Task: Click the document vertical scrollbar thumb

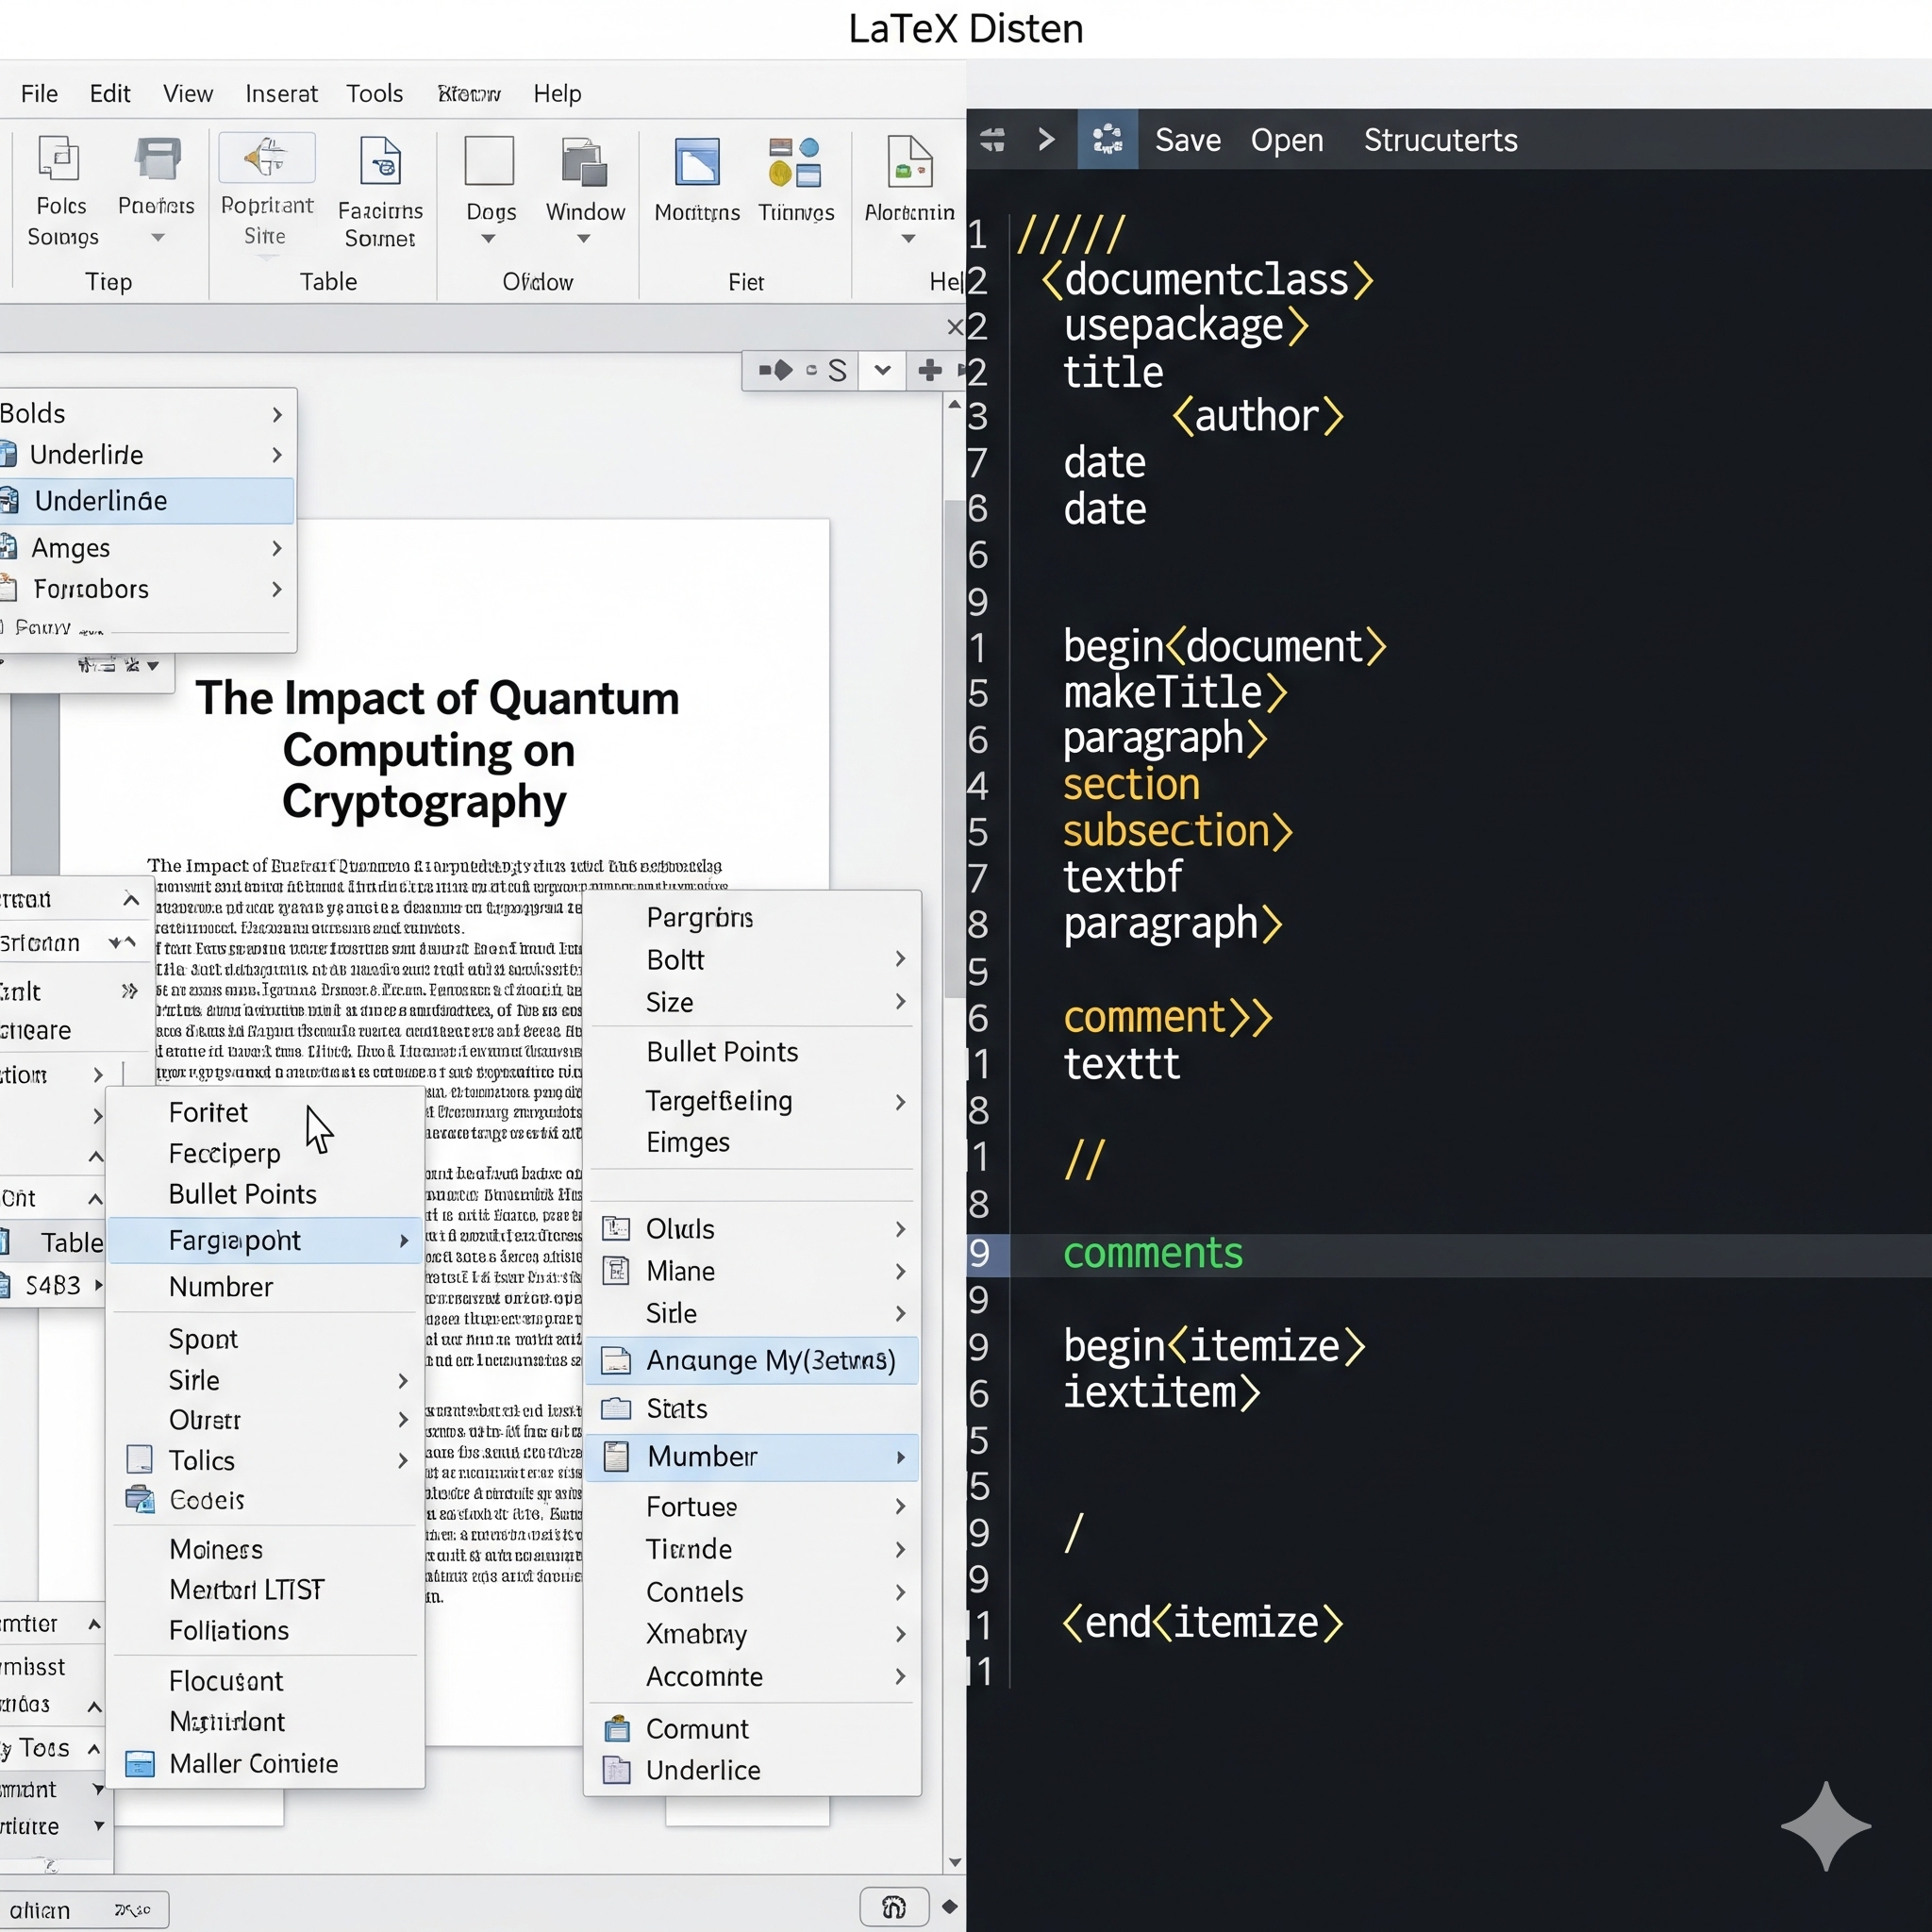Action: [954, 748]
